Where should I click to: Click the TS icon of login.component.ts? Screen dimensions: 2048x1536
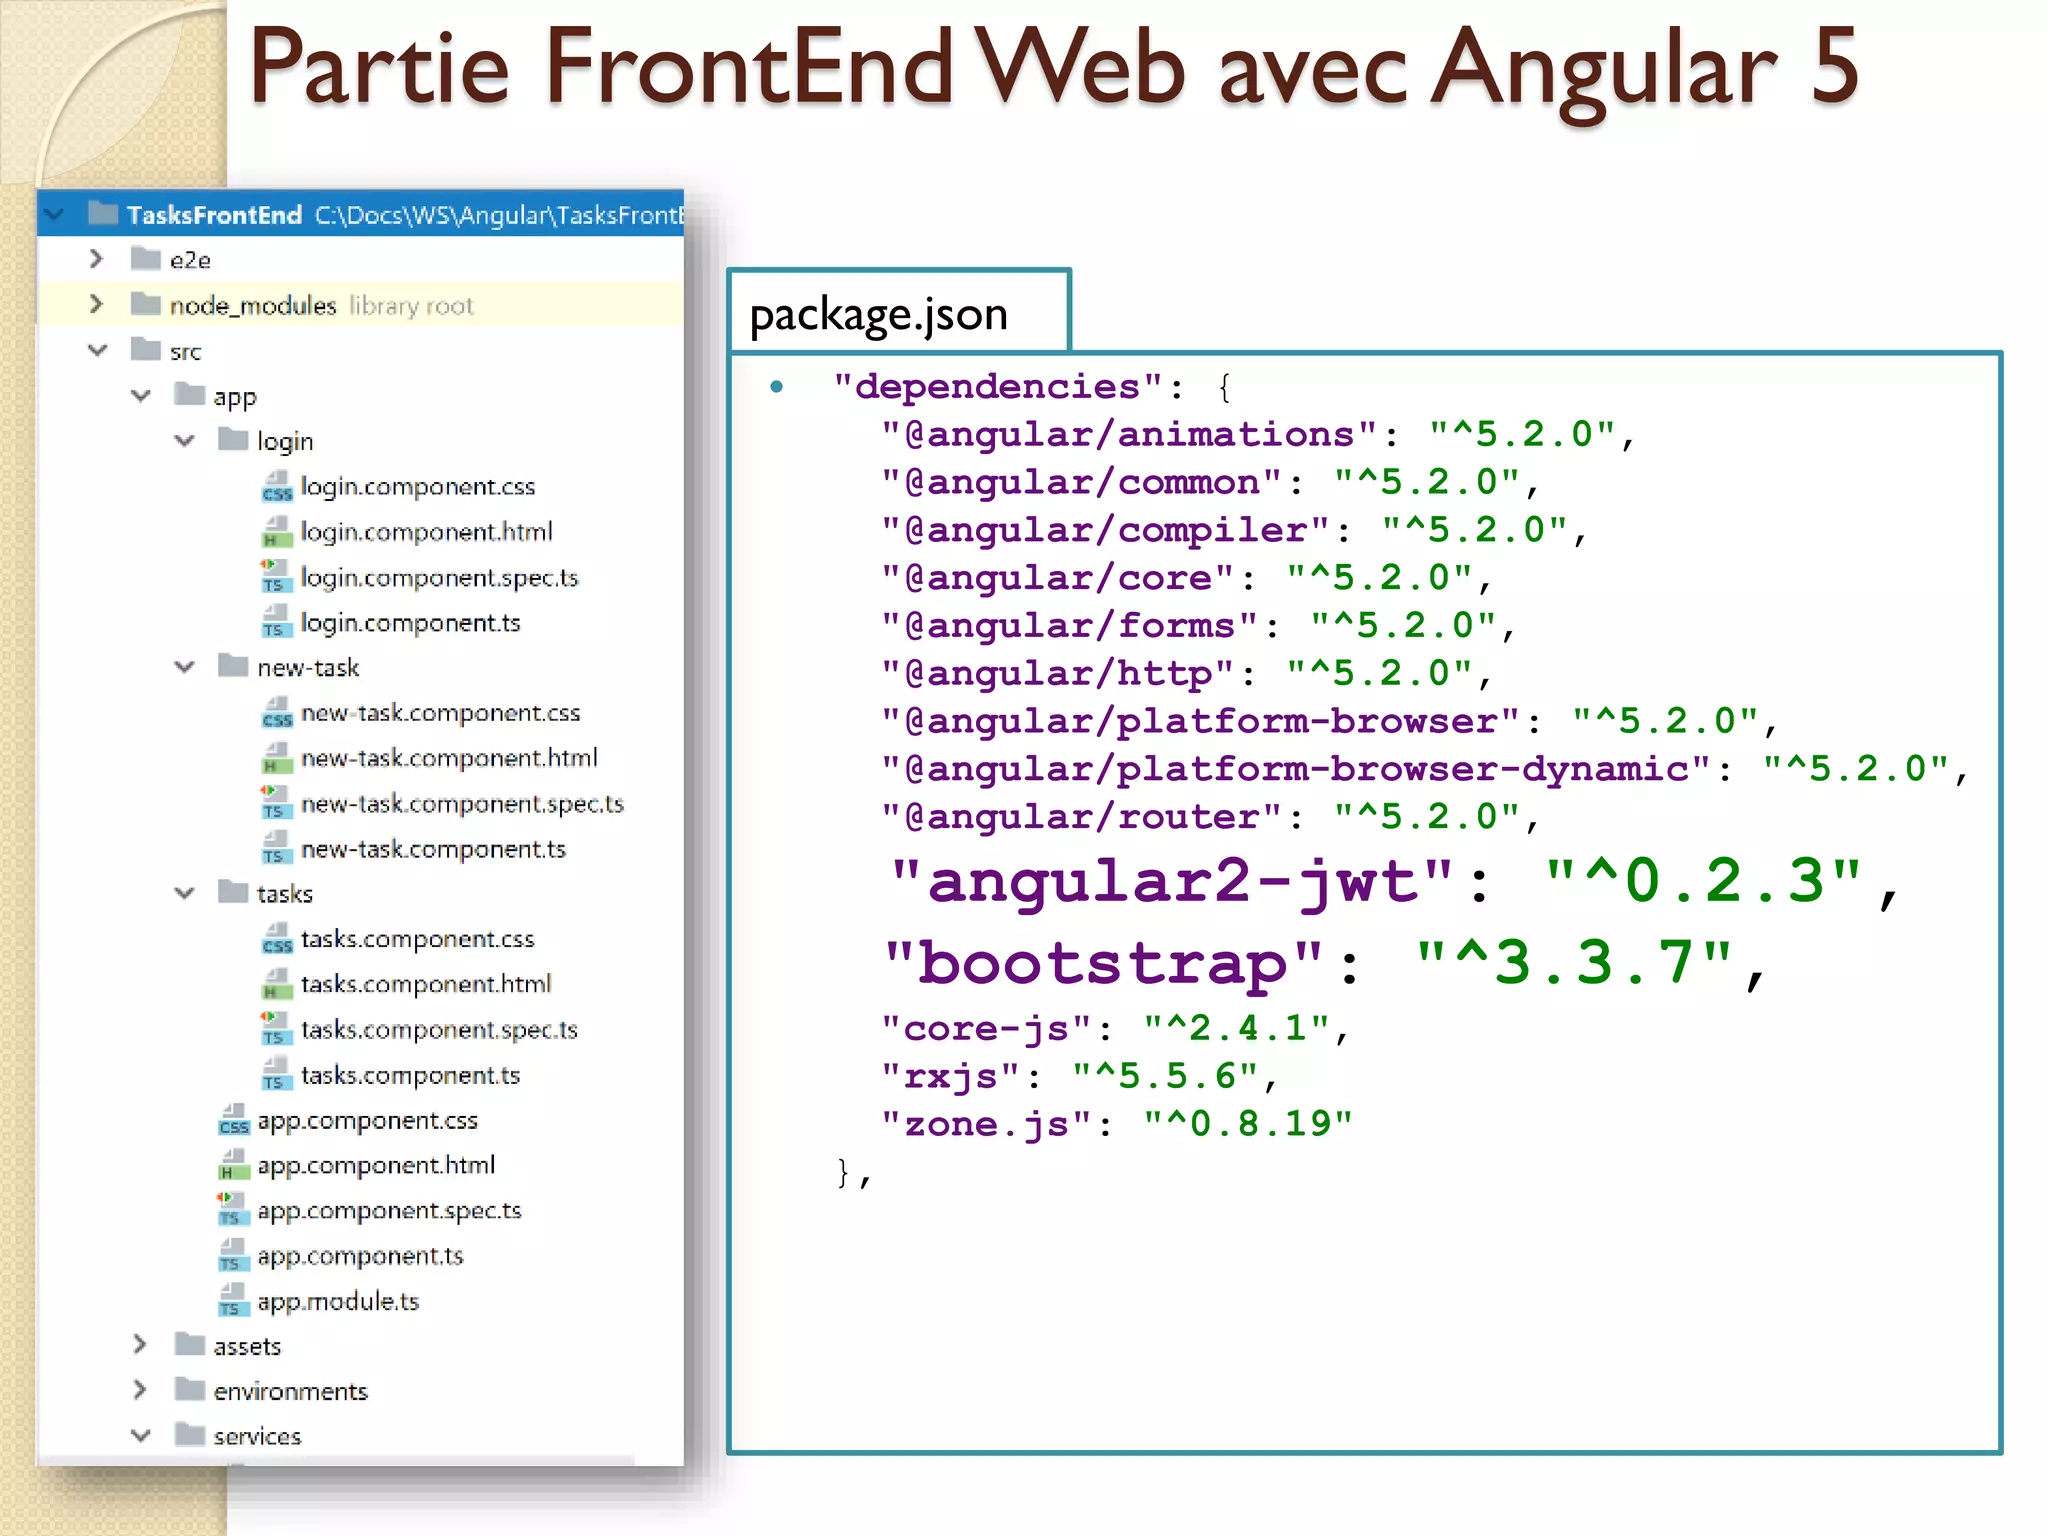pos(277,623)
